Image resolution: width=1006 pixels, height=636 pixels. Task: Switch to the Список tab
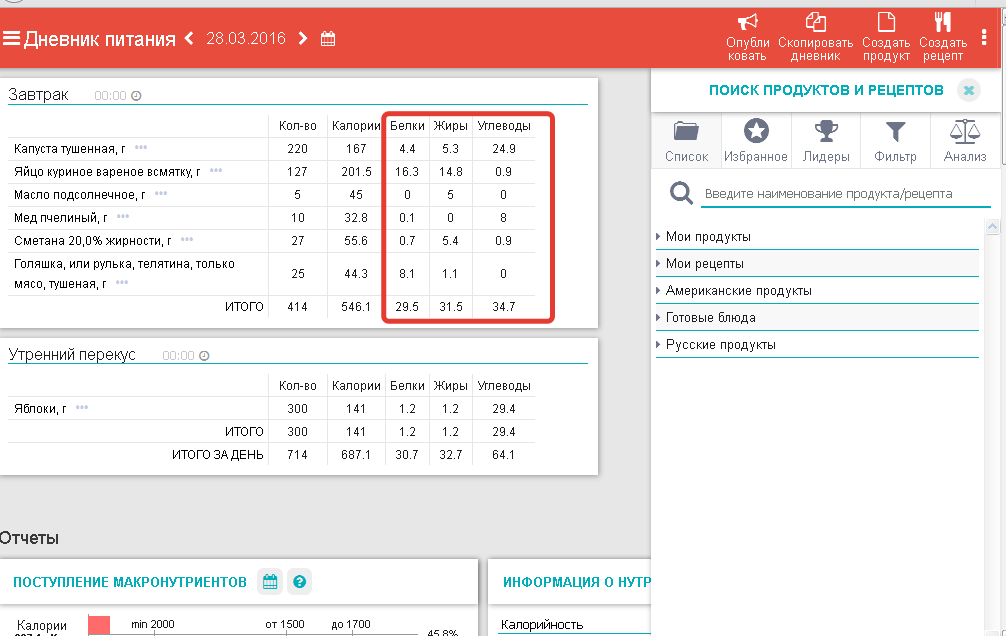(686, 140)
